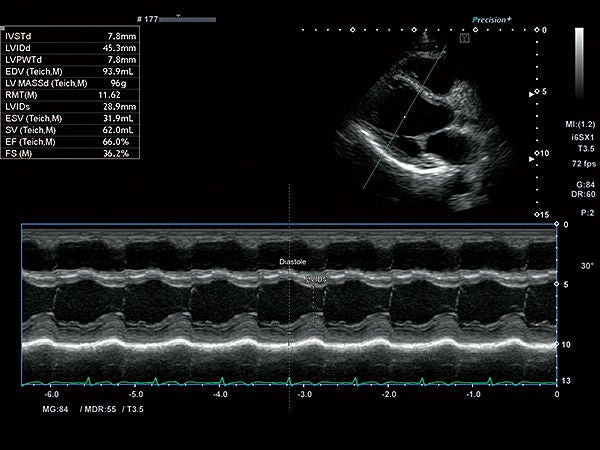
Task: Click the T3.5 frequency below i6SX1
Action: [586, 149]
